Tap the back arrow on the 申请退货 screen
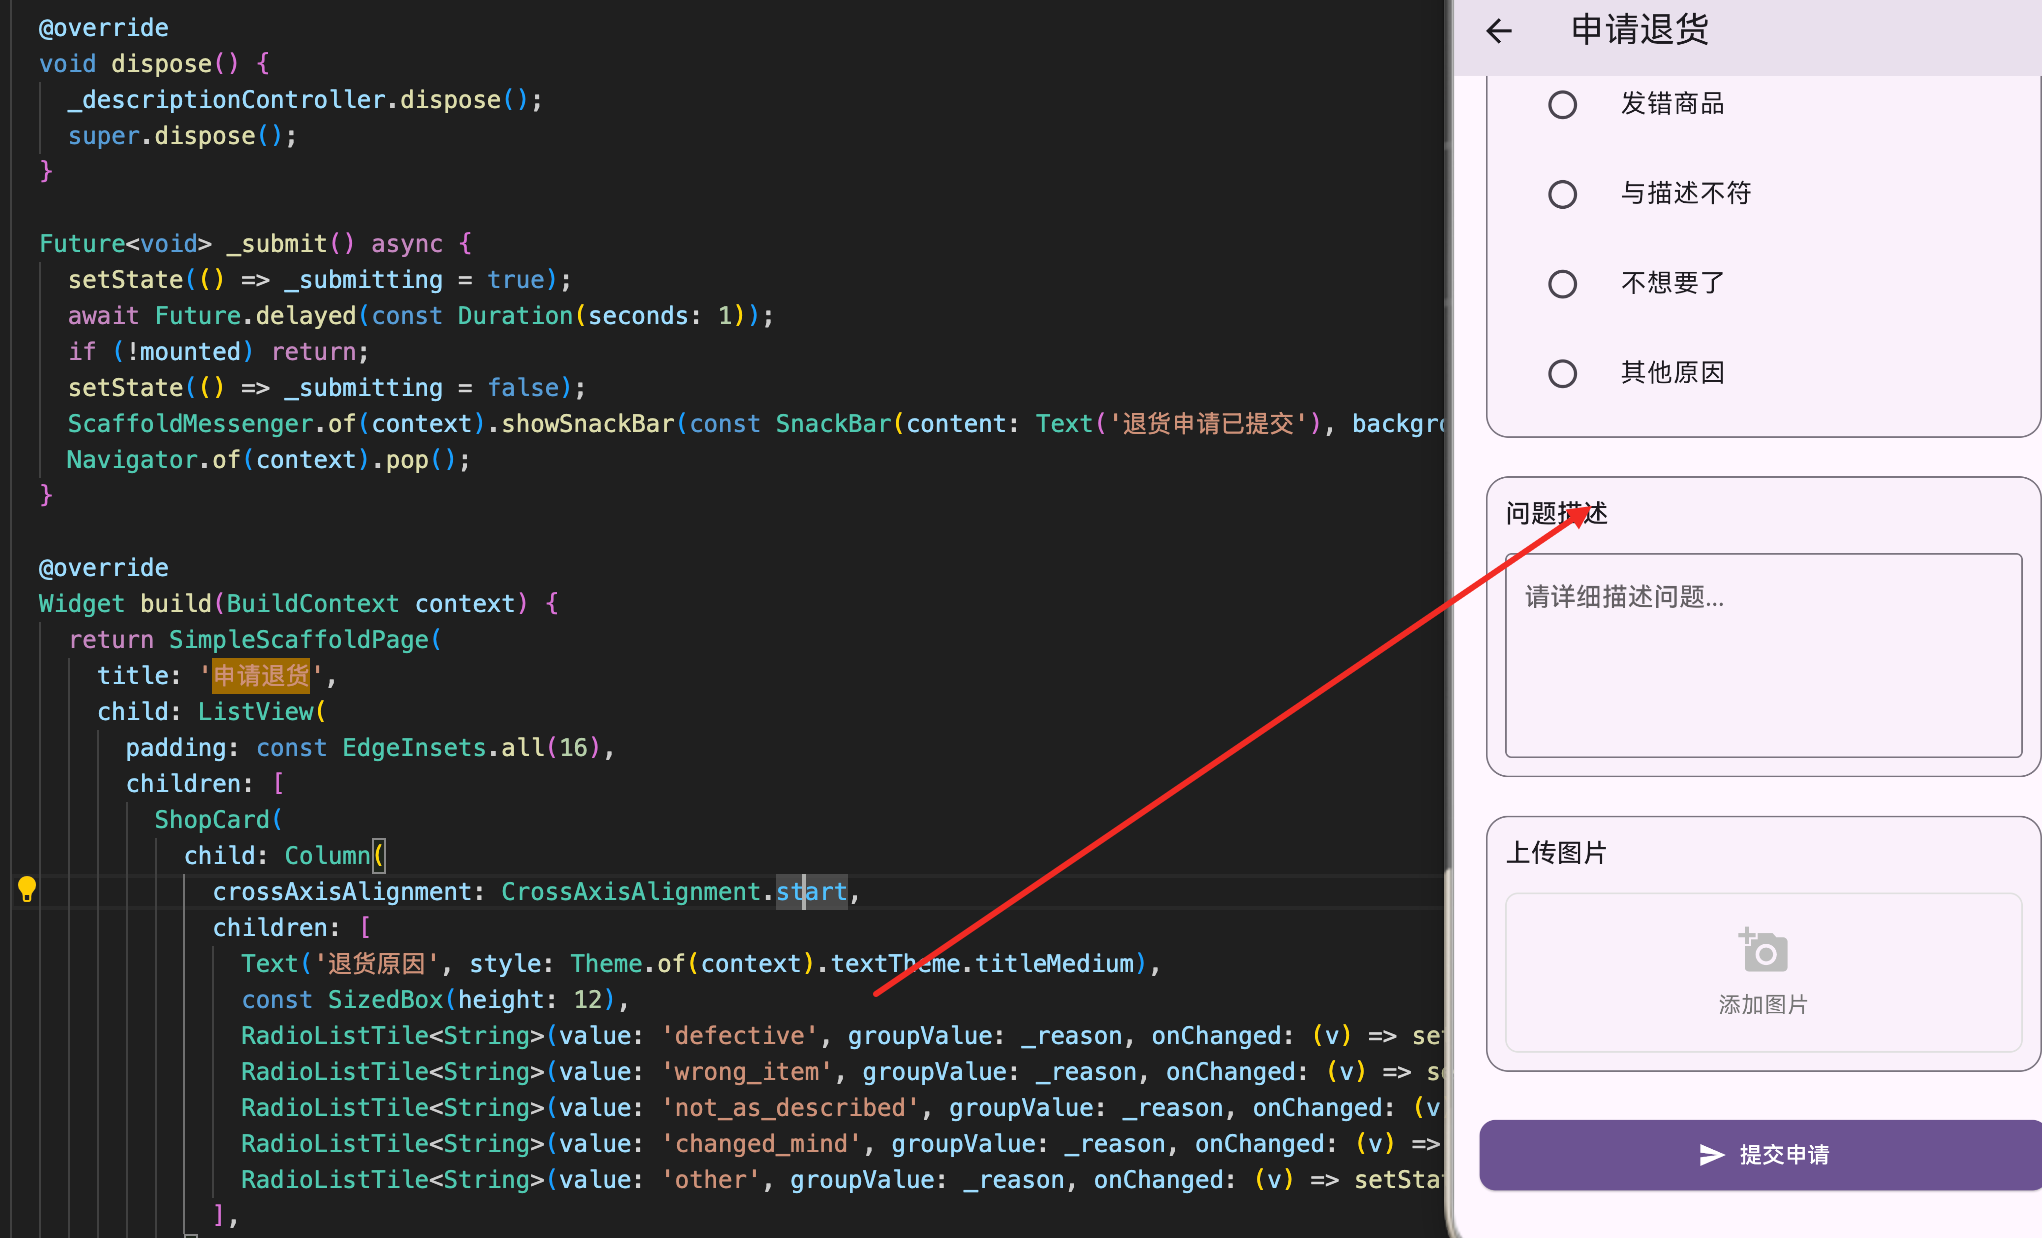This screenshot has height=1238, width=2042. (x=1498, y=31)
